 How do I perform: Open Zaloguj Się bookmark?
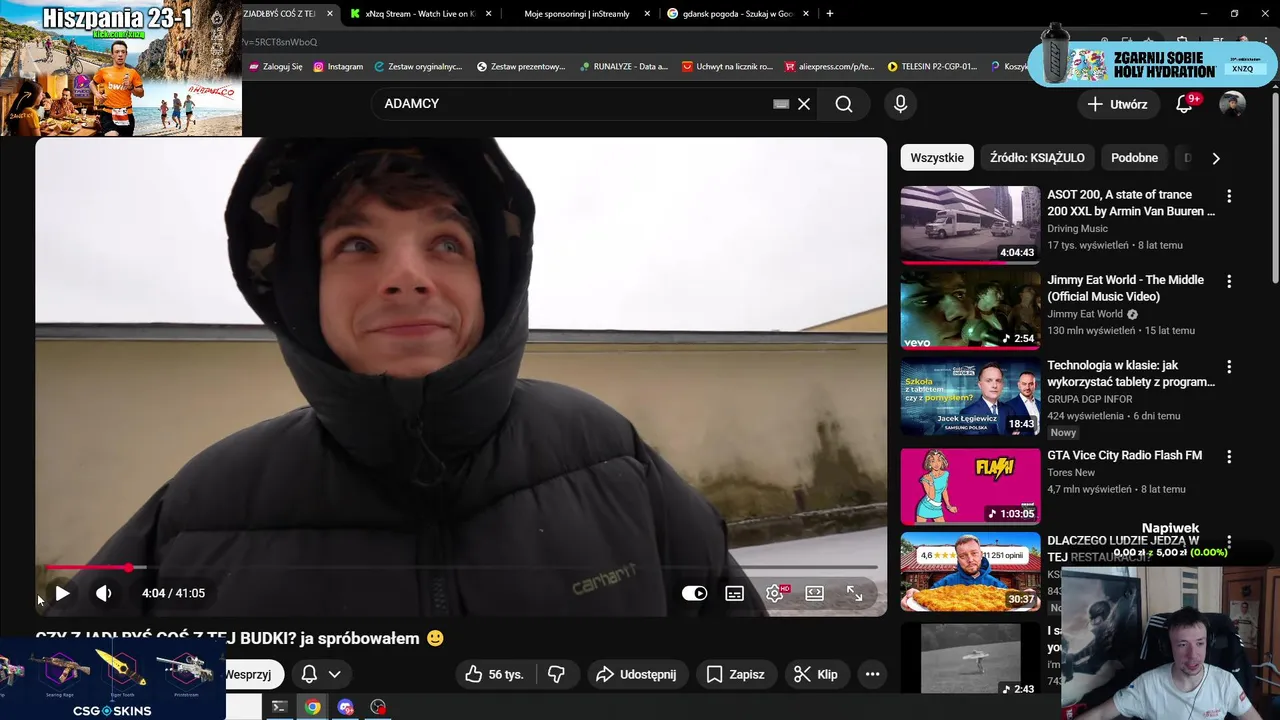click(276, 66)
